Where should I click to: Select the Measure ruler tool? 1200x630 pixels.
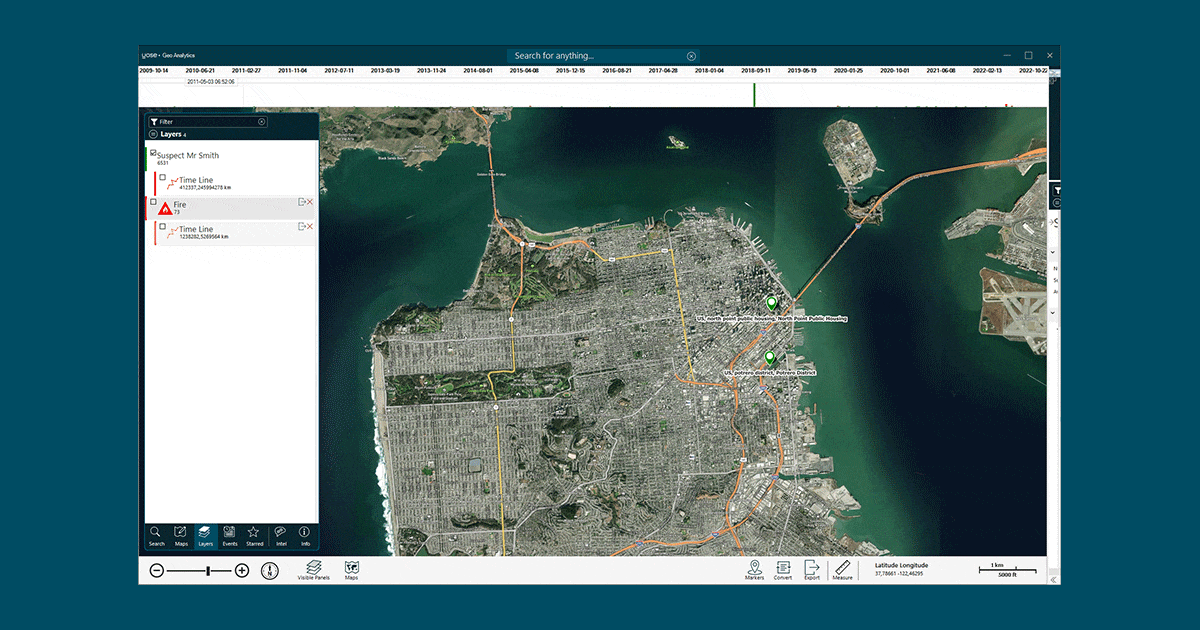pyautogui.click(x=842, y=569)
